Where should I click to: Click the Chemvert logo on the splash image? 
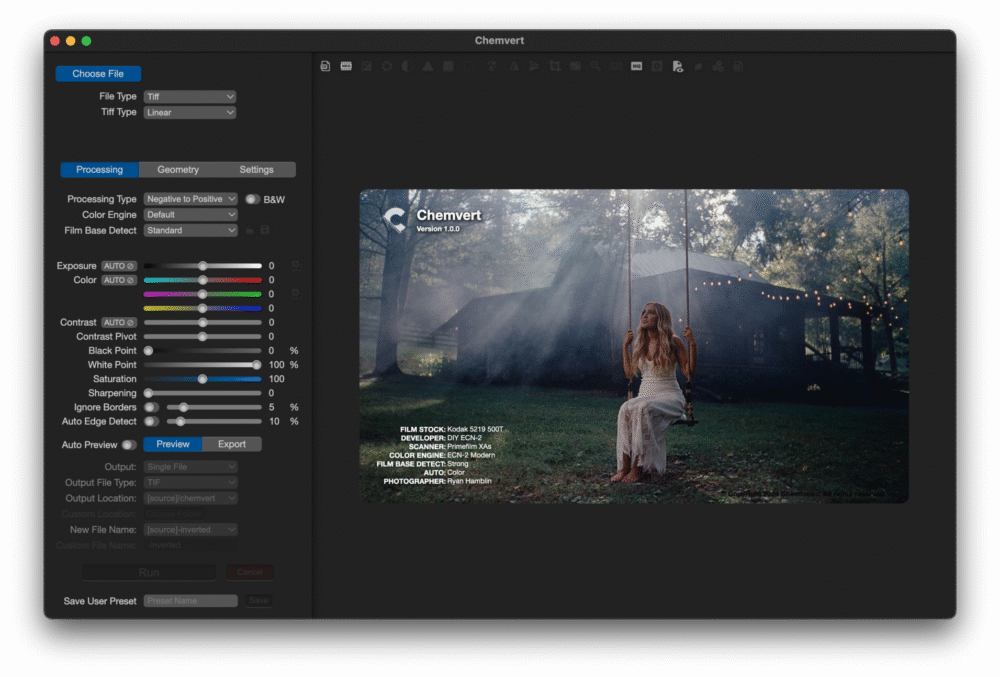(395, 220)
